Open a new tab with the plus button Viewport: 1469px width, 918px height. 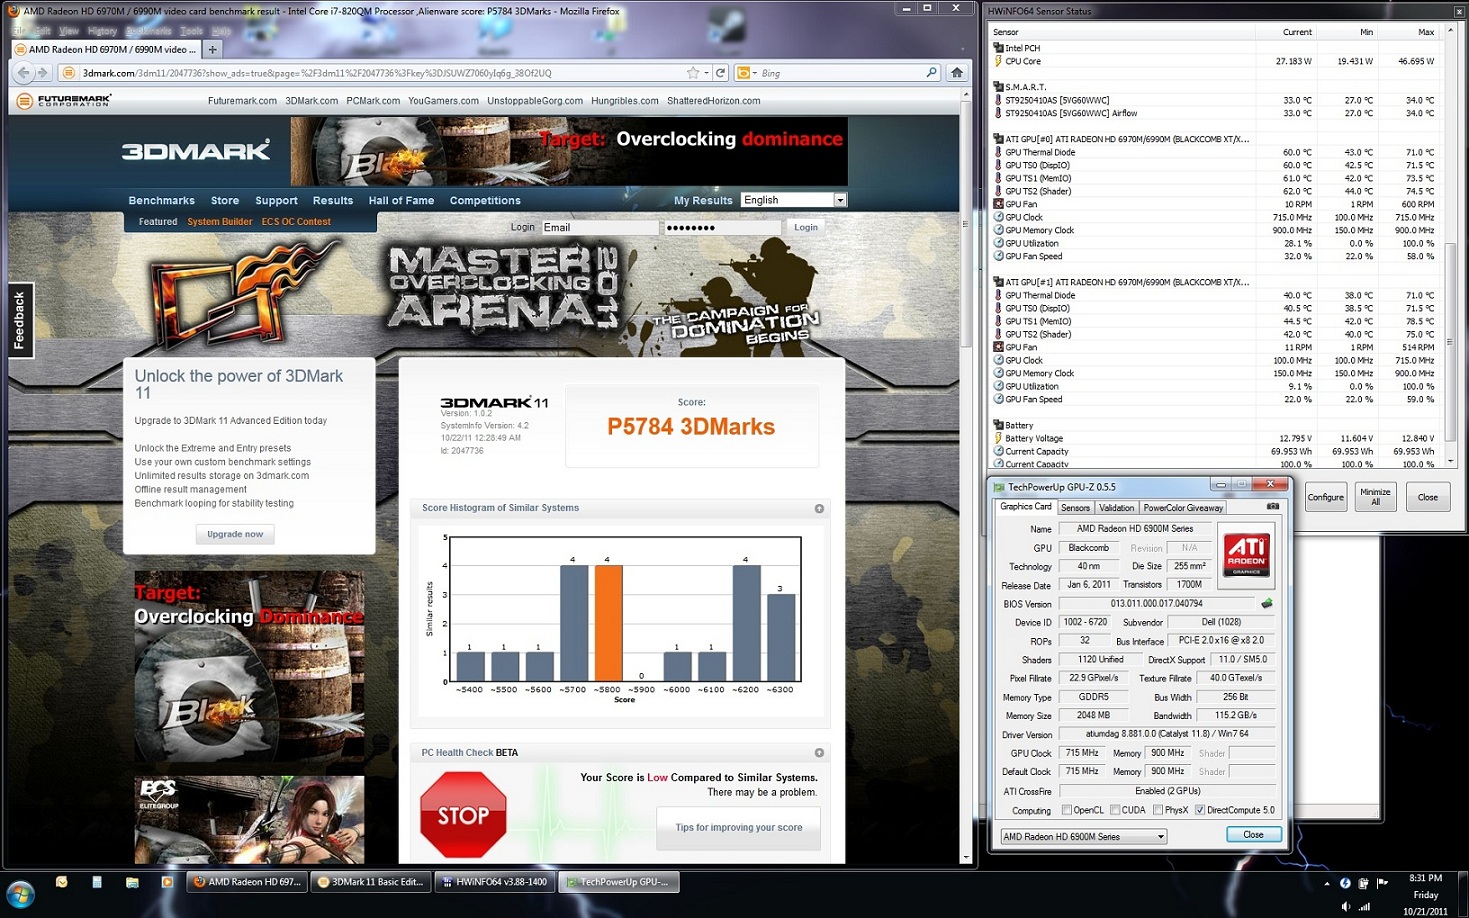(212, 49)
